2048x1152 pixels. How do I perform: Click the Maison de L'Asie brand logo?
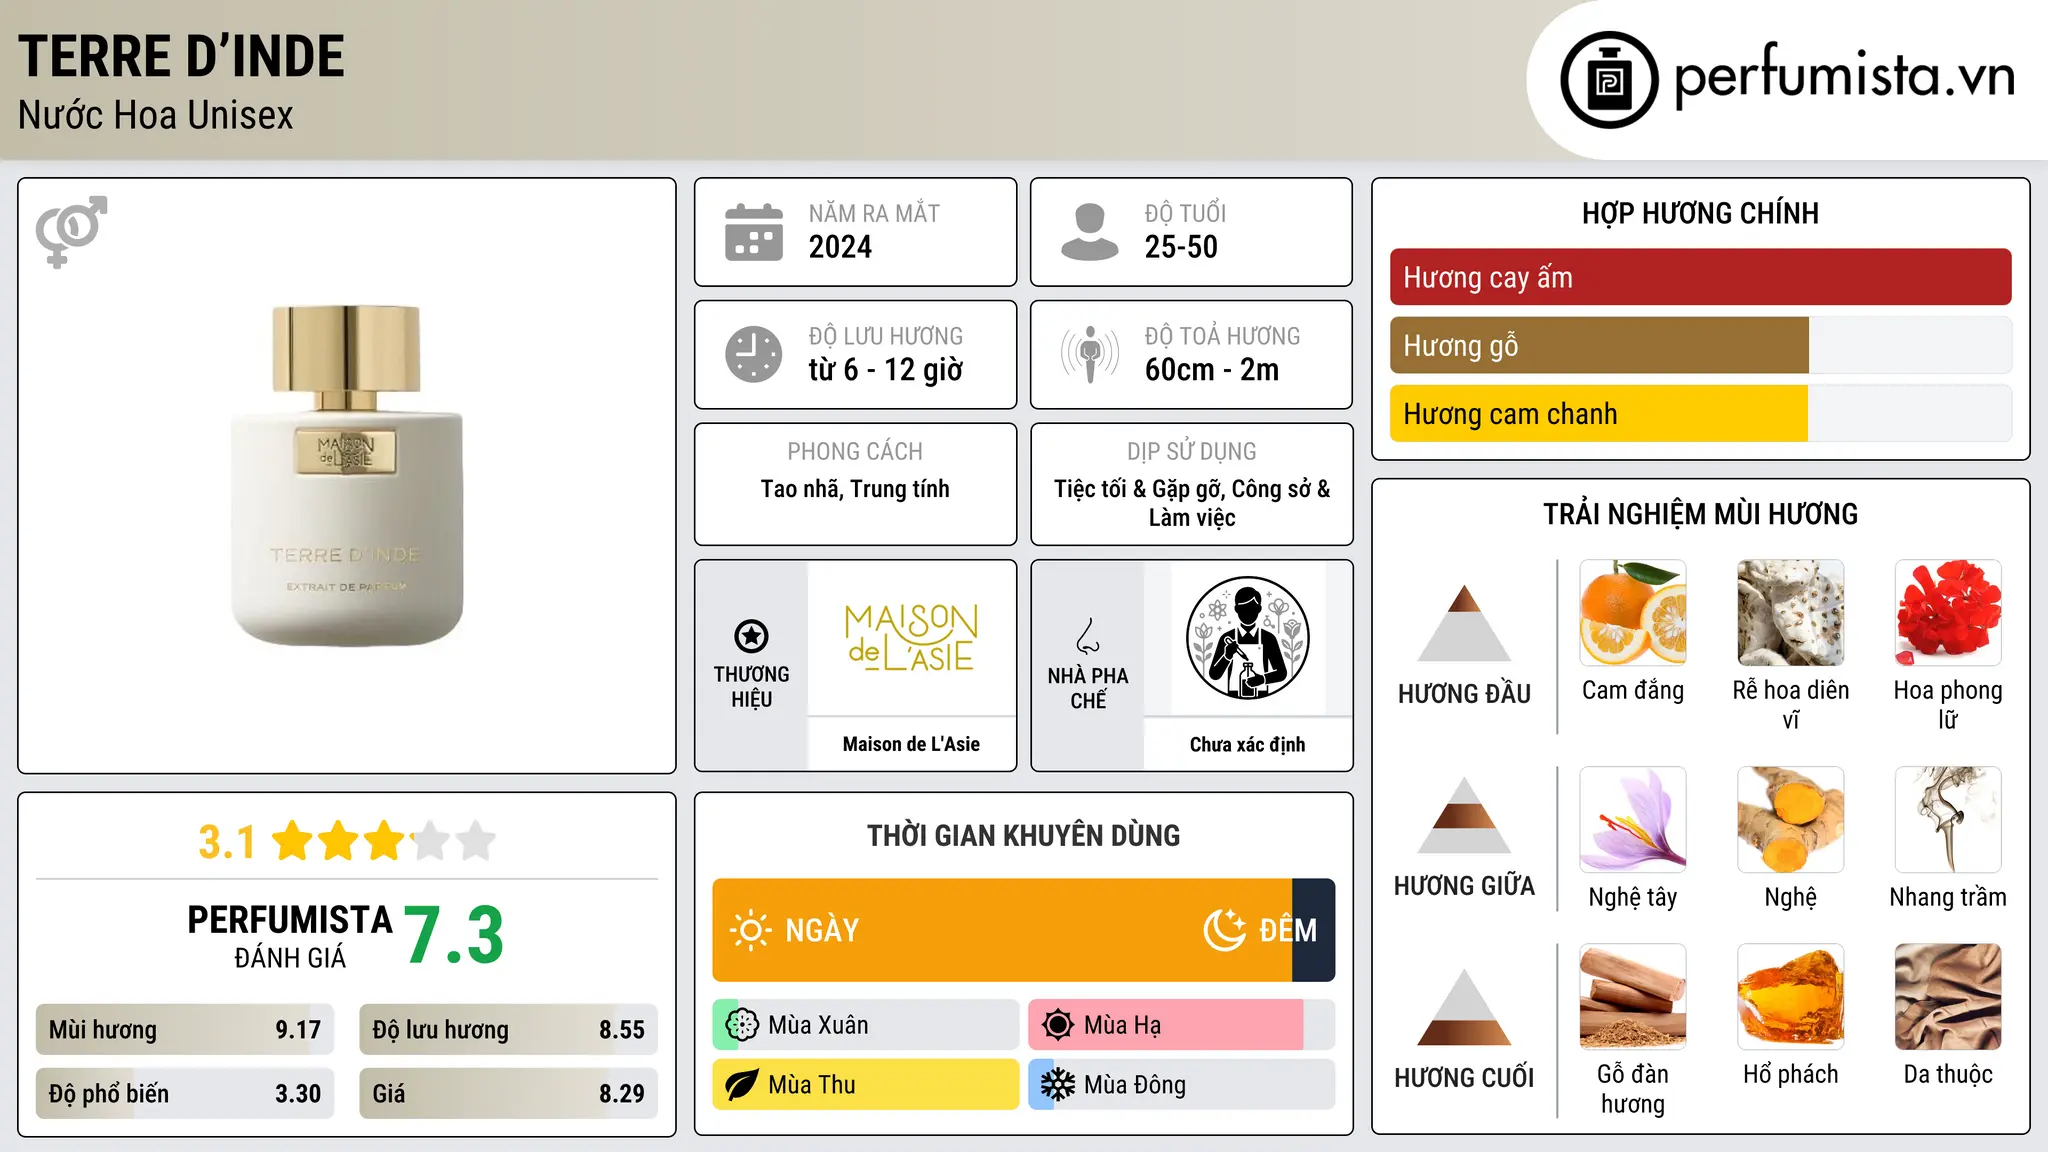point(911,637)
